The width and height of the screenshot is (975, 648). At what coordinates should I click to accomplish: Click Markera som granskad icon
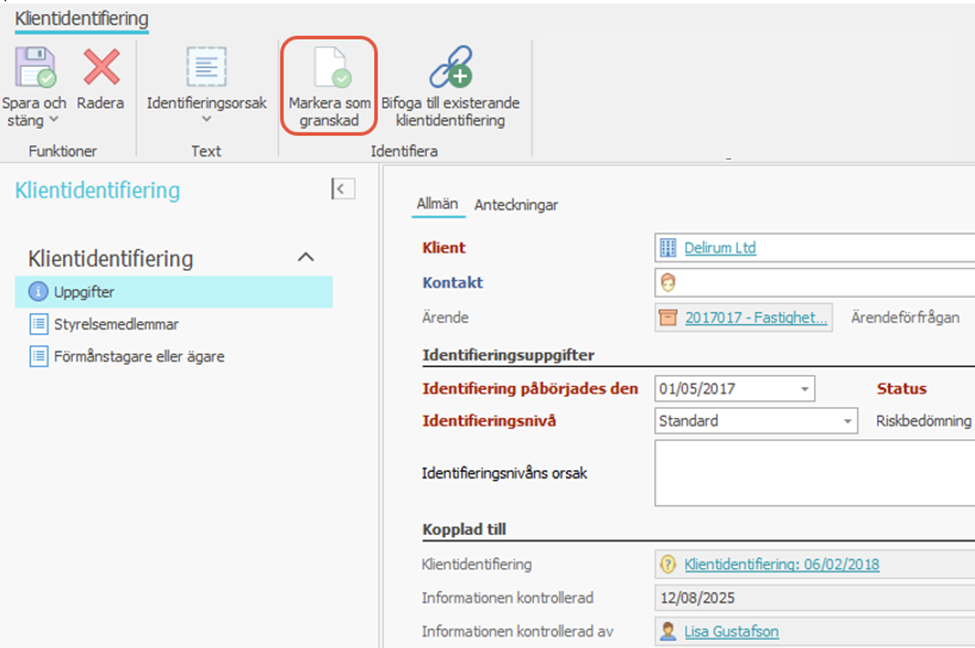329,67
